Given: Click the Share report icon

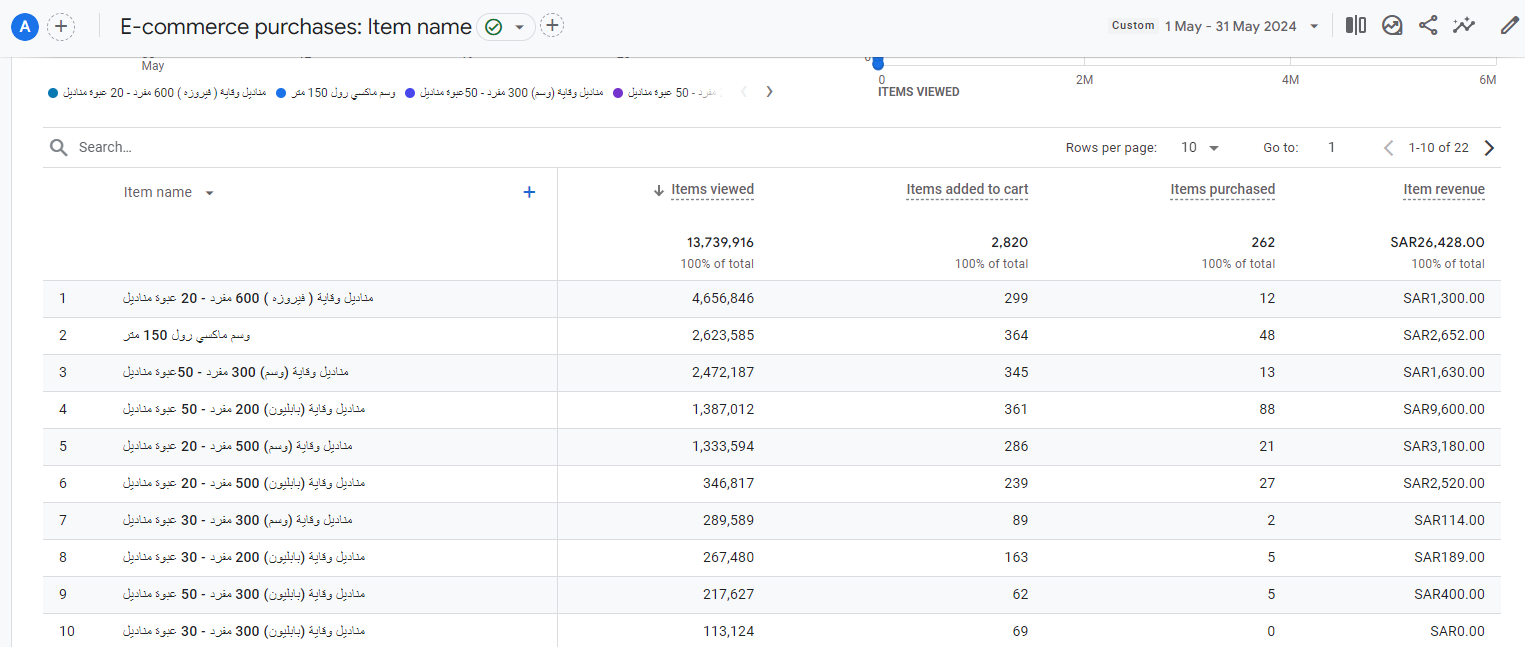Looking at the screenshot, I should tap(1428, 26).
